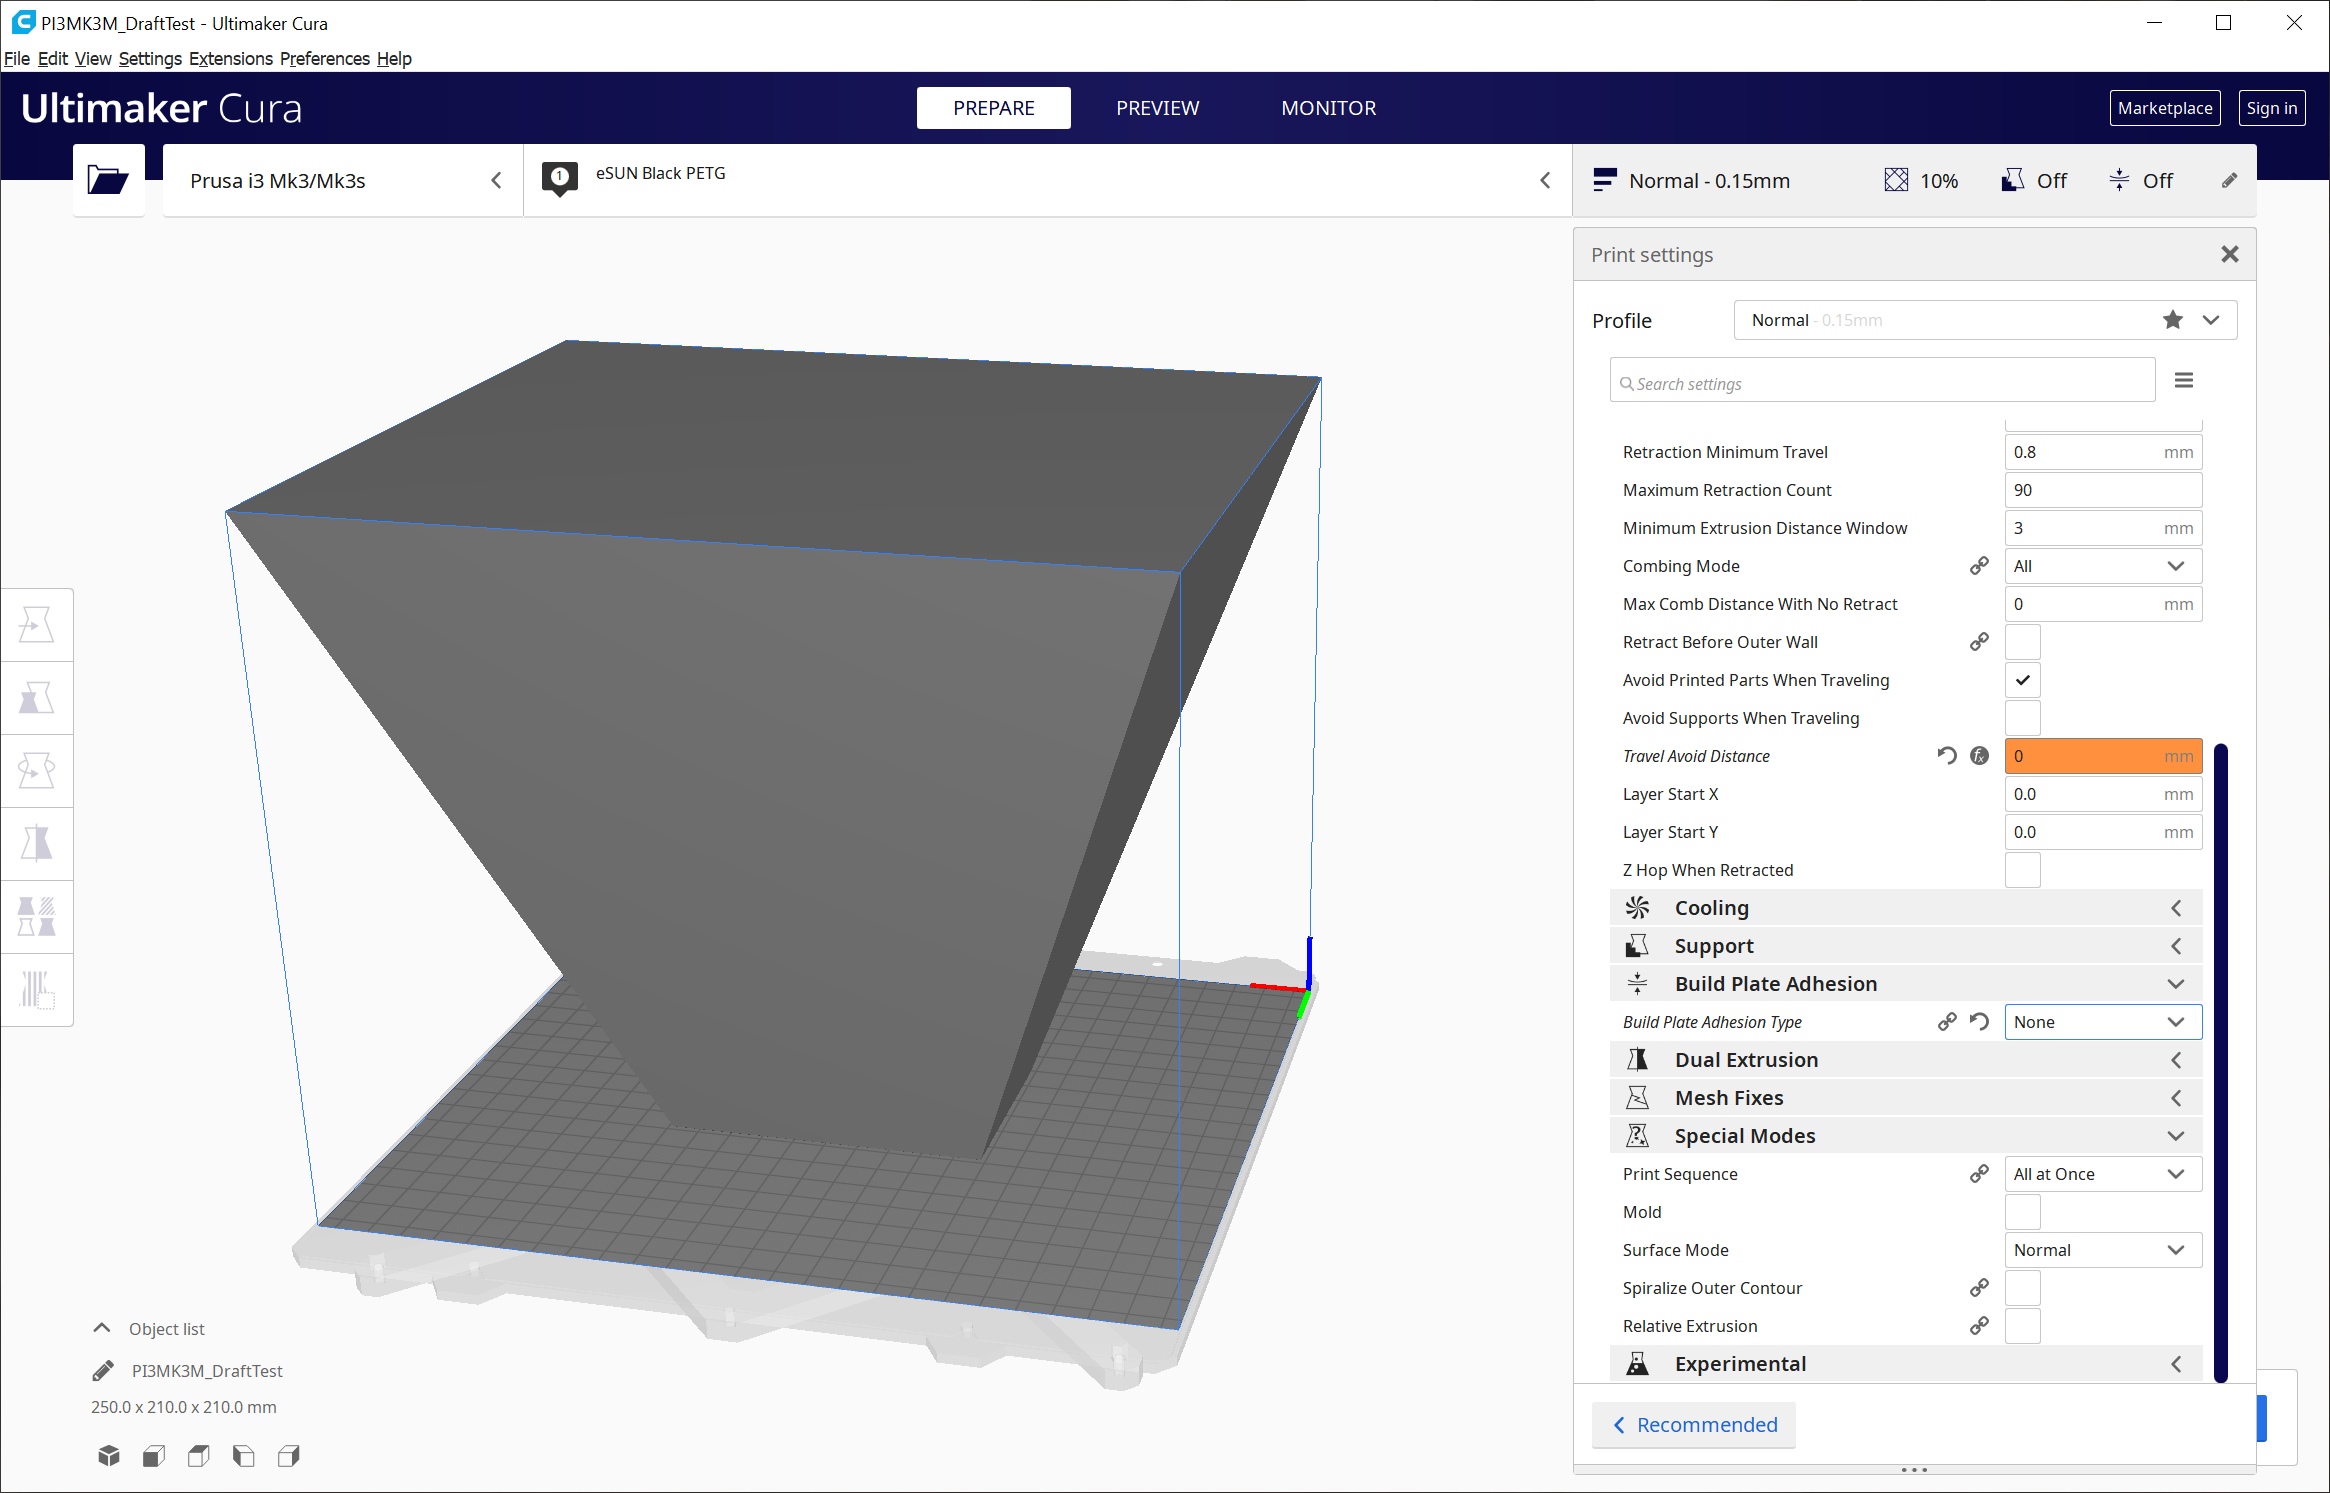The image size is (2330, 1493).
Task: Click the settings visibility hamburger menu icon
Action: pyautogui.click(x=2183, y=381)
